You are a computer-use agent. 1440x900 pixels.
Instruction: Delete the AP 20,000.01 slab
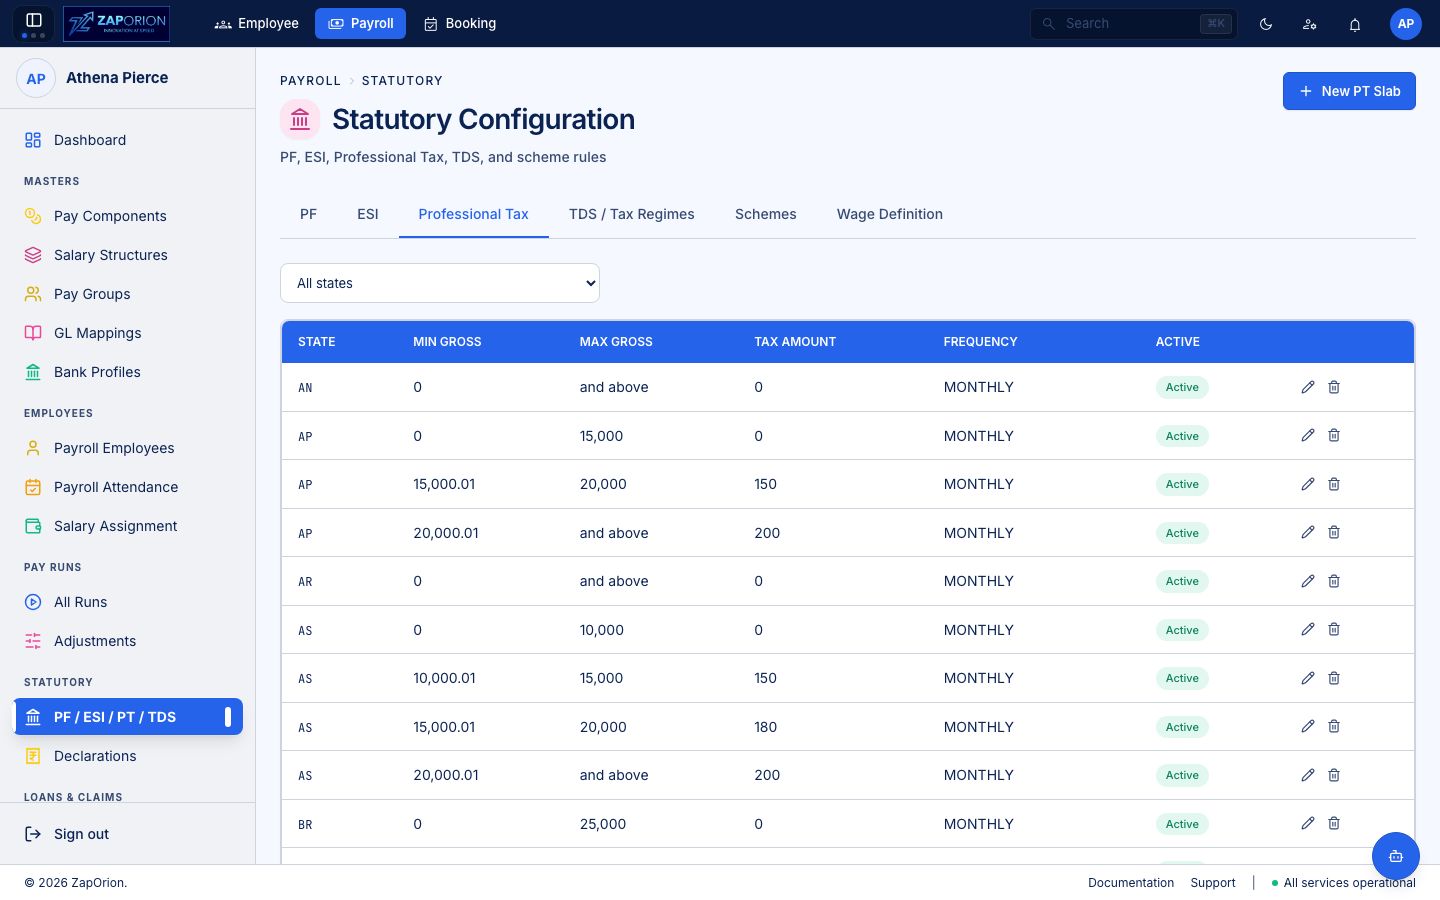coord(1334,532)
